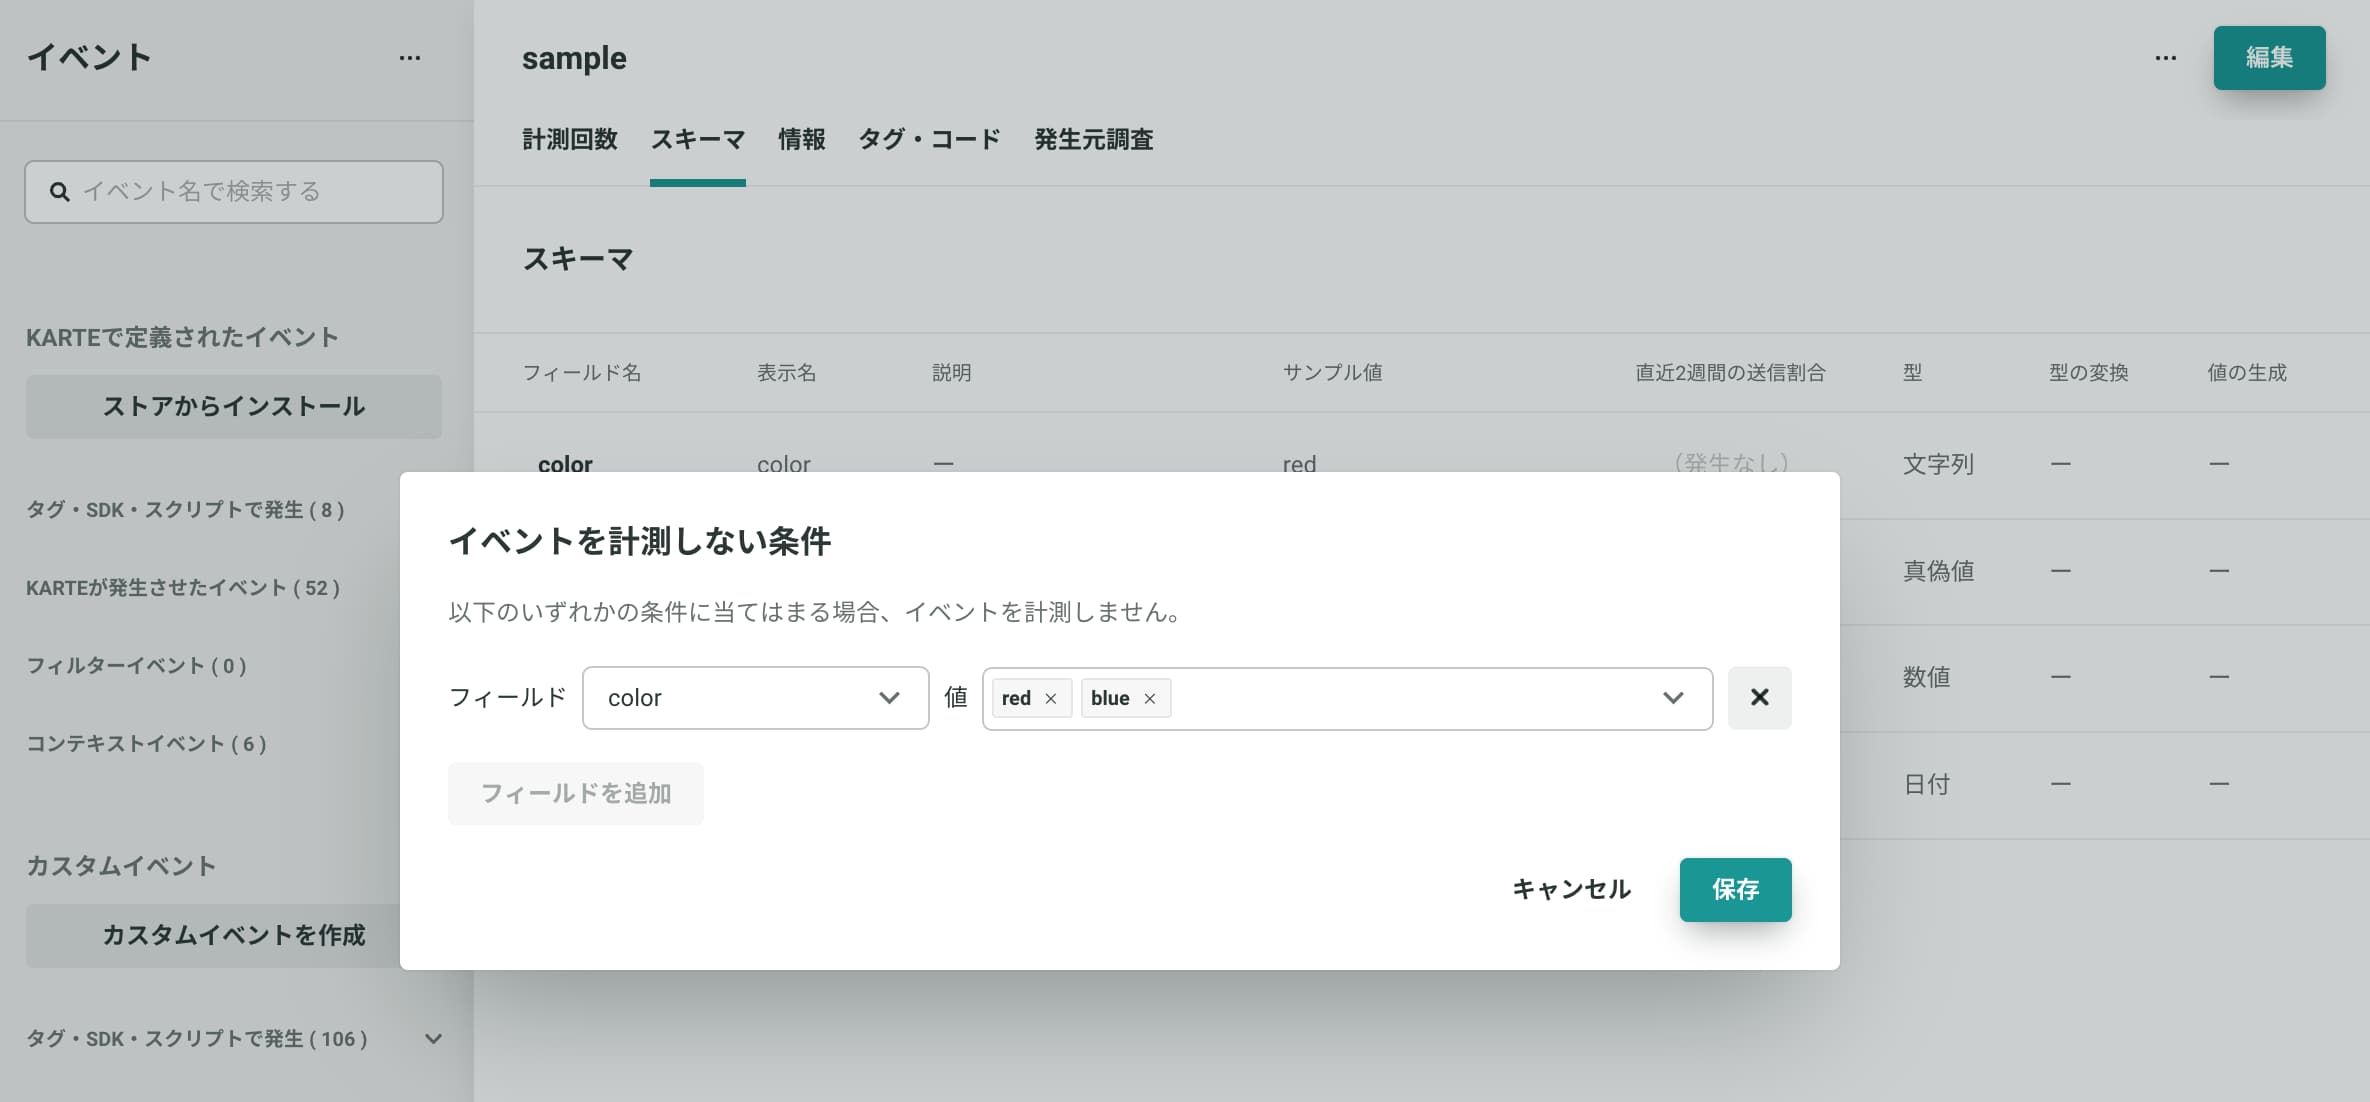The width and height of the screenshot is (2370, 1102).
Task: Click the red sample value cell
Action: tap(1299, 463)
